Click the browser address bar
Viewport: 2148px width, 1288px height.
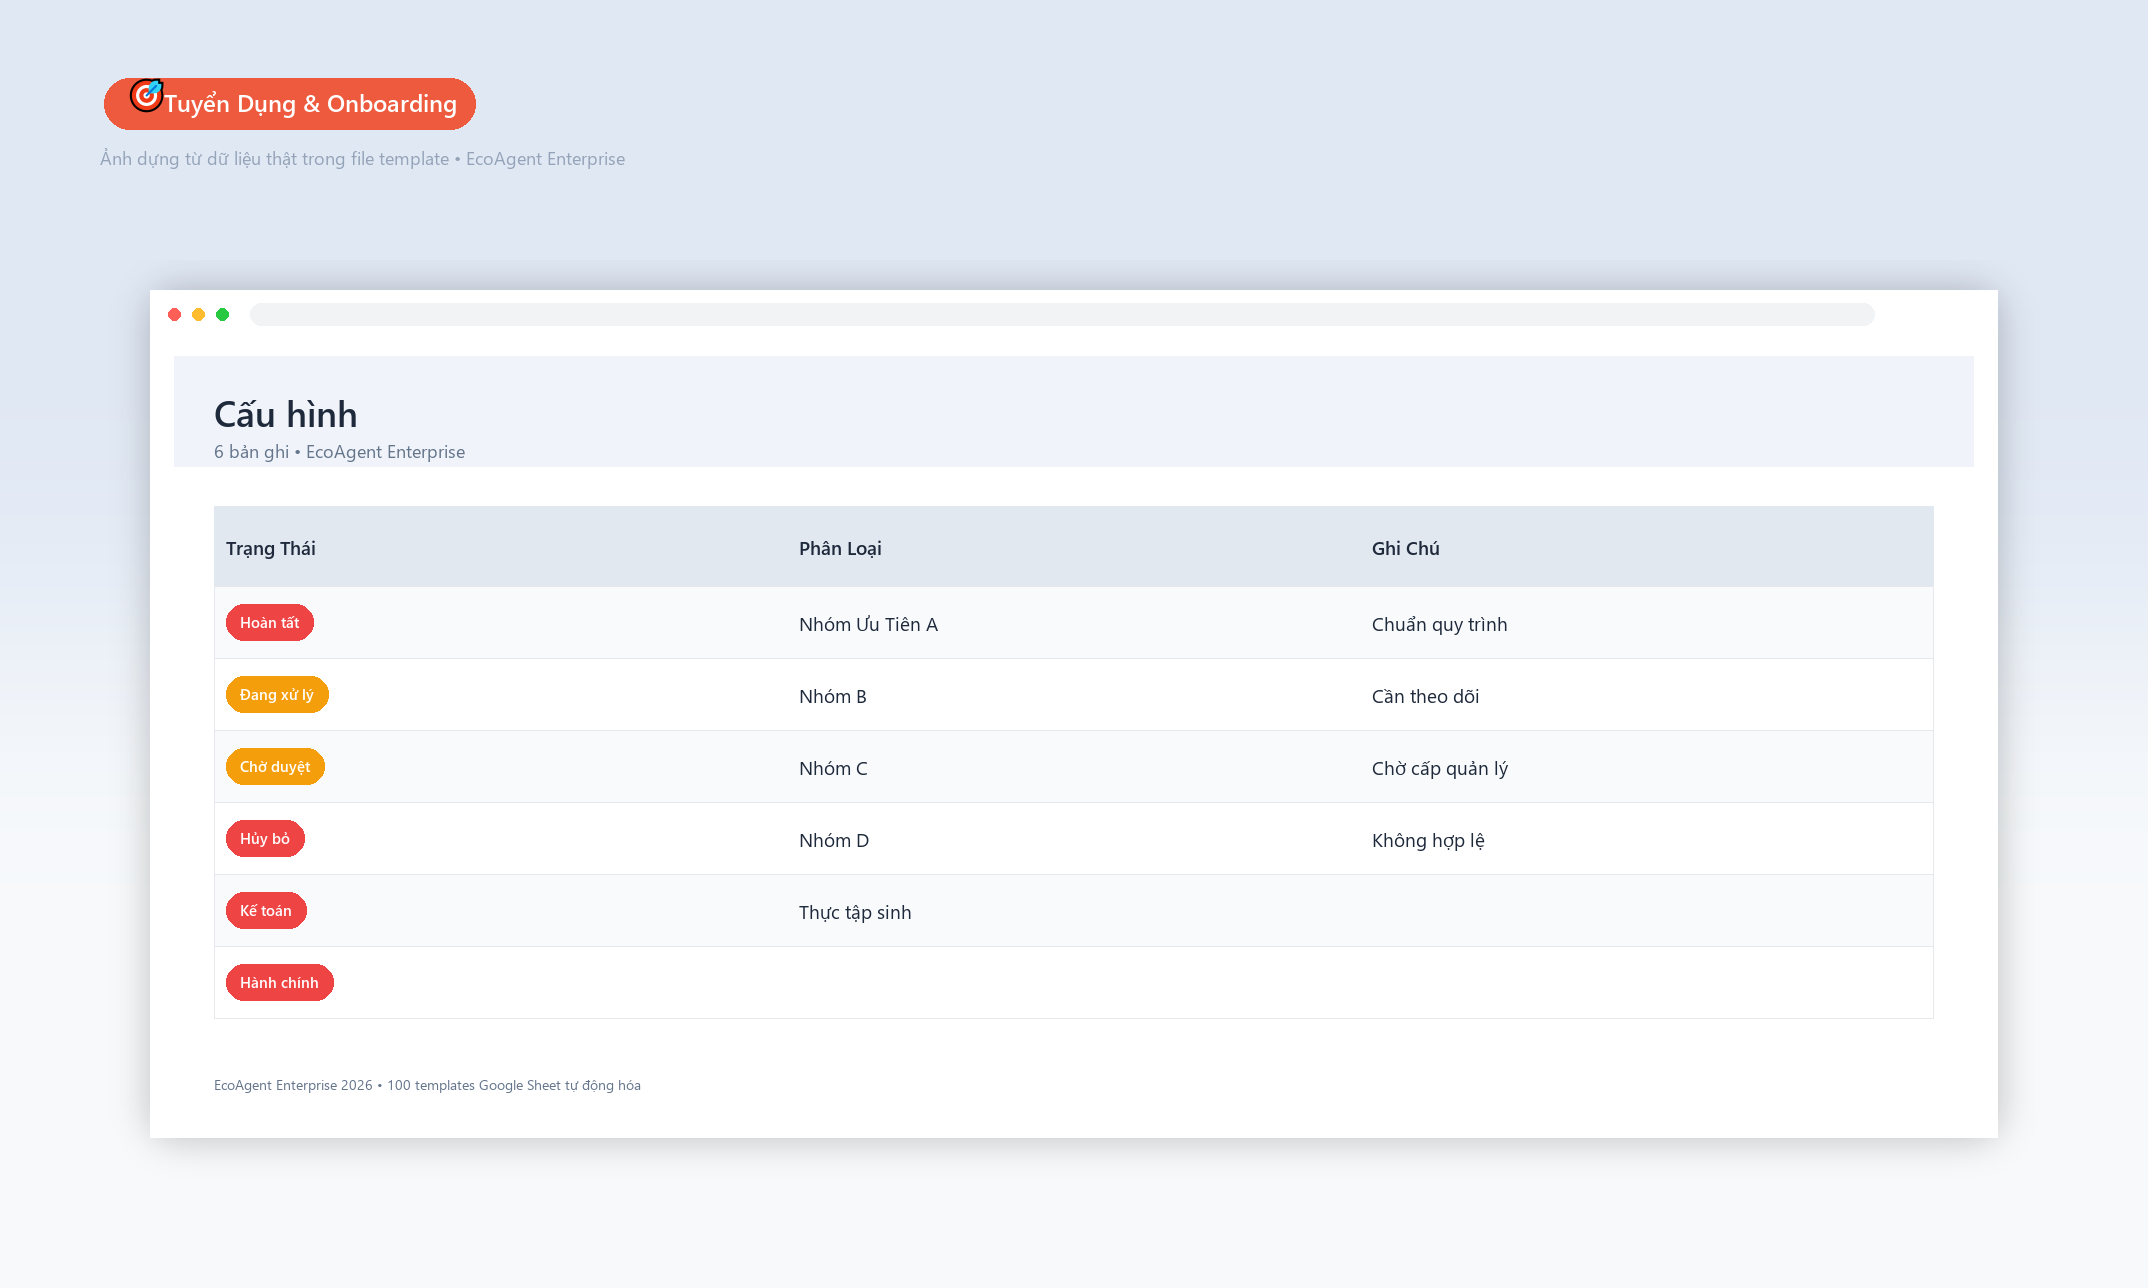click(1062, 315)
